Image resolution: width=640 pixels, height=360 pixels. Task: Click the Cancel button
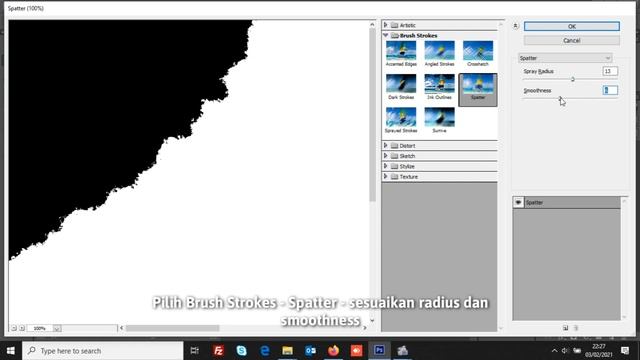(571, 40)
